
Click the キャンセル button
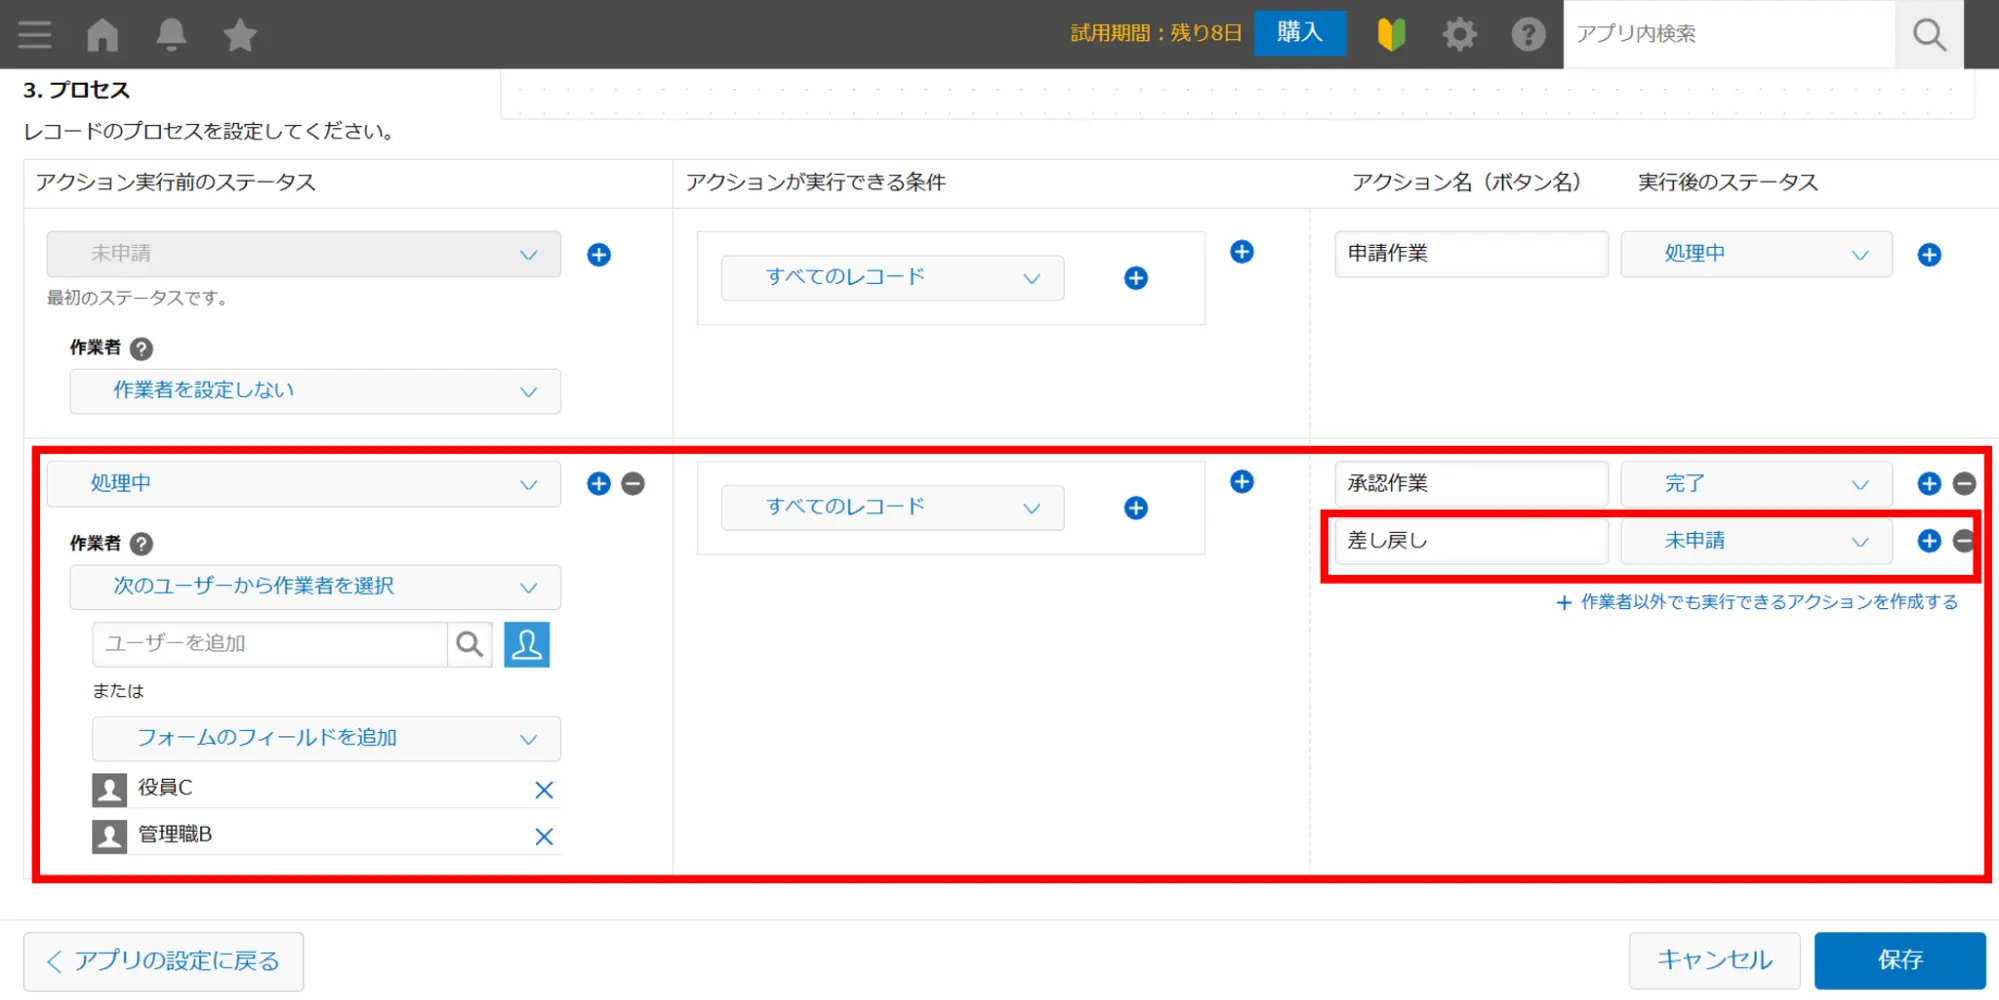coord(1714,960)
